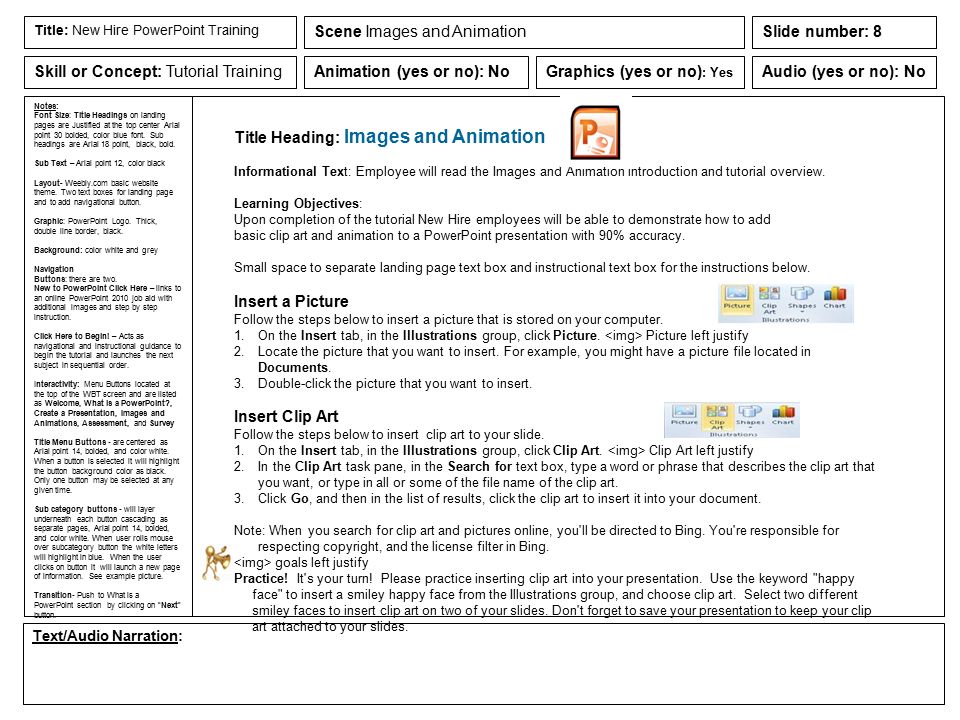
Task: Click the Scene Images and Animation box
Action: click(x=524, y=32)
